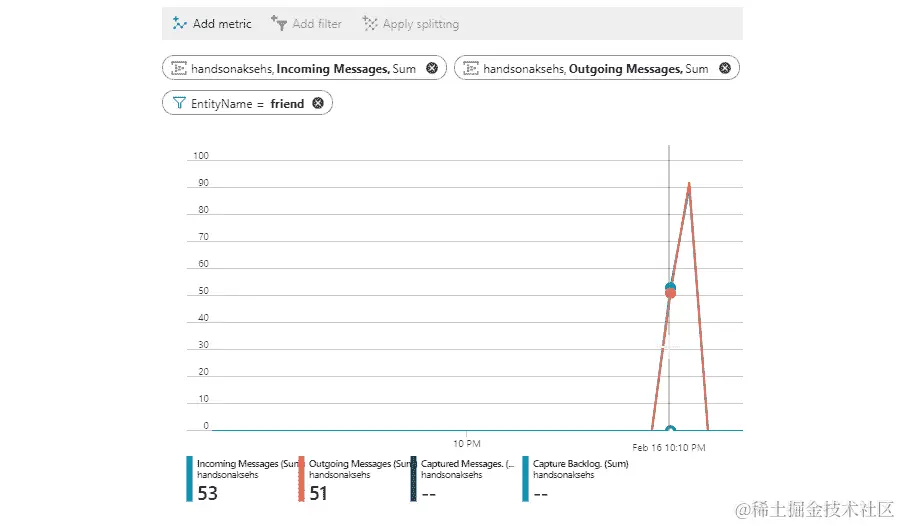Click the Apply splitting icon
This screenshot has width=901, height=526.
(369, 24)
